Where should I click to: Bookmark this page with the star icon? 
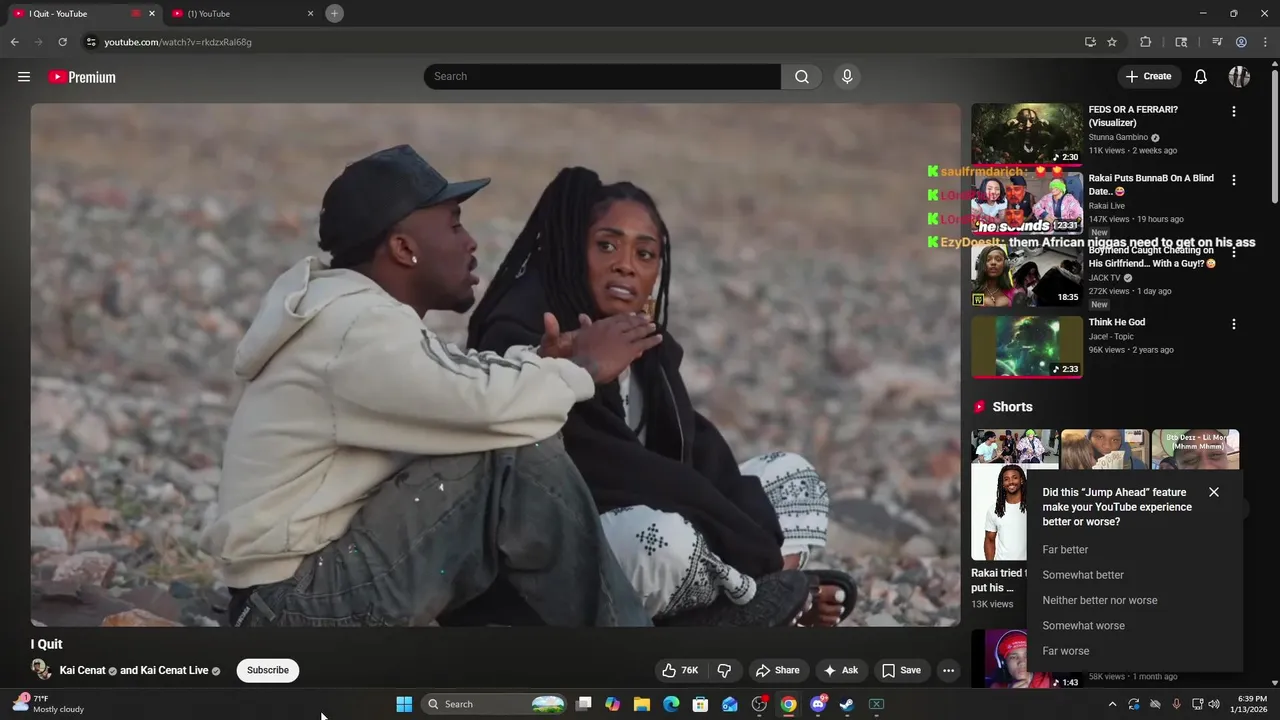pyautogui.click(x=1112, y=42)
